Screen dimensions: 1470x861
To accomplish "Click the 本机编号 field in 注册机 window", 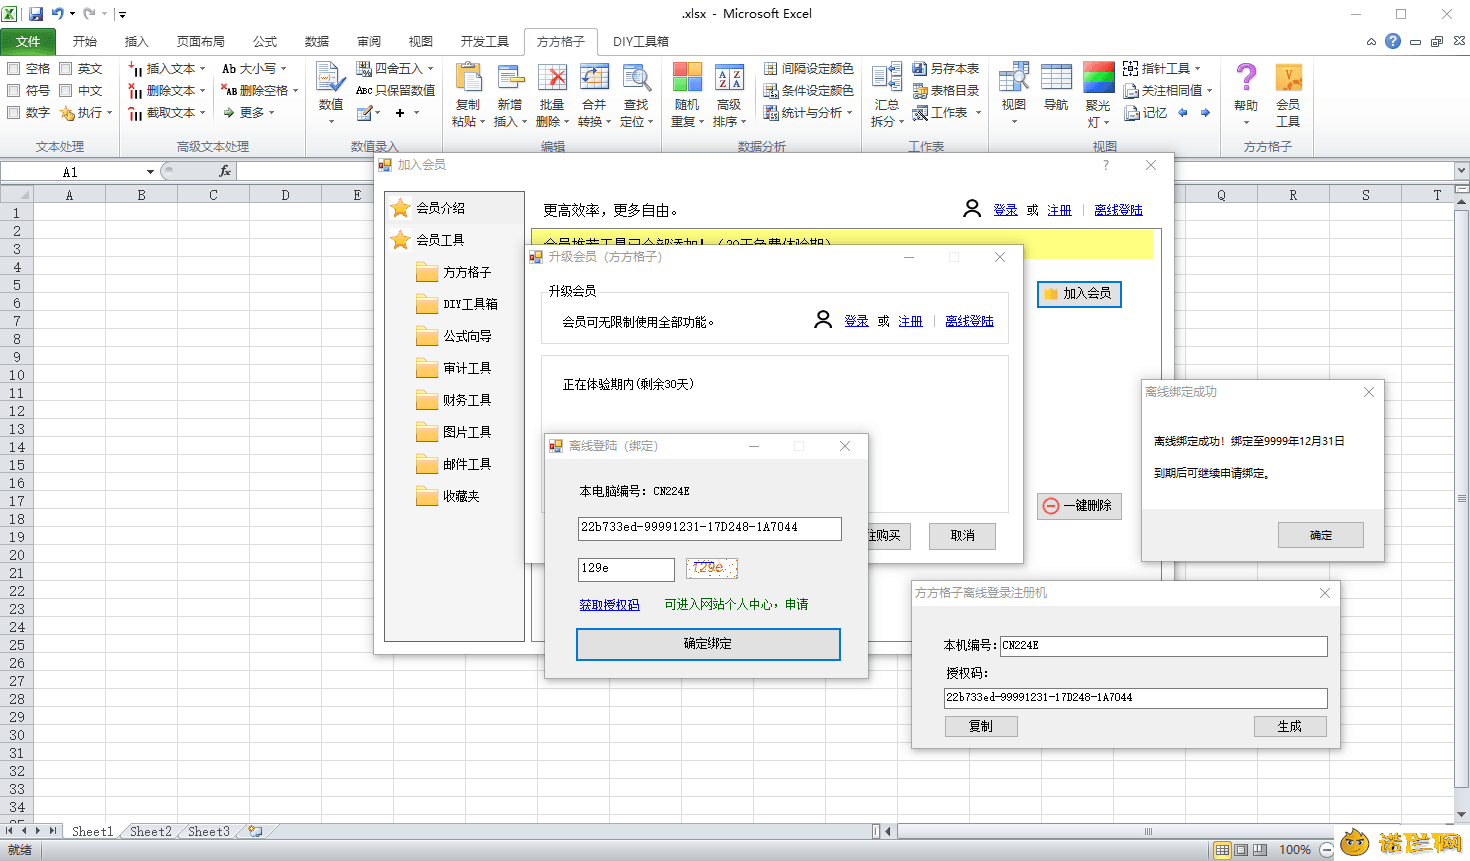I will tap(1164, 646).
